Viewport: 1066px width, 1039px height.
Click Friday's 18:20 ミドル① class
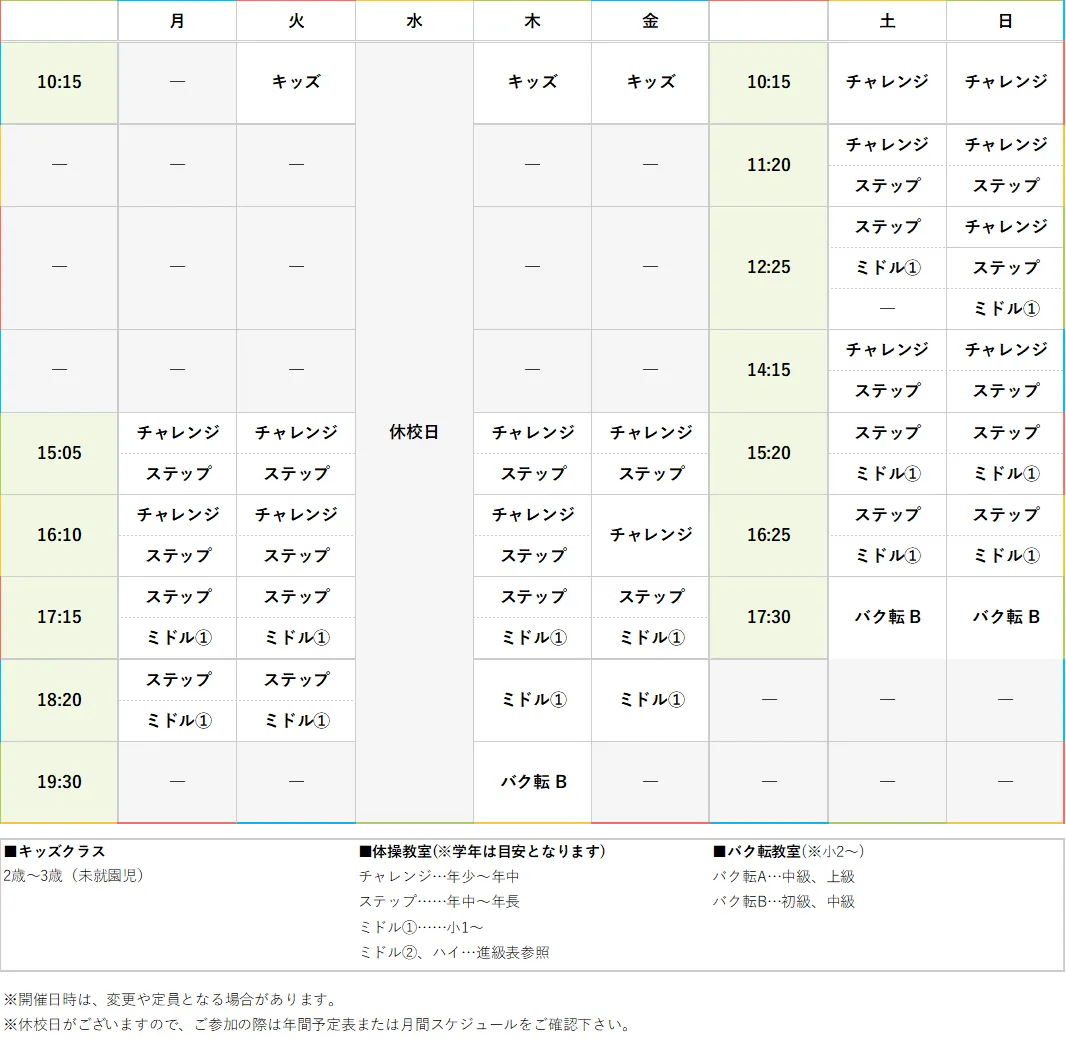(650, 700)
